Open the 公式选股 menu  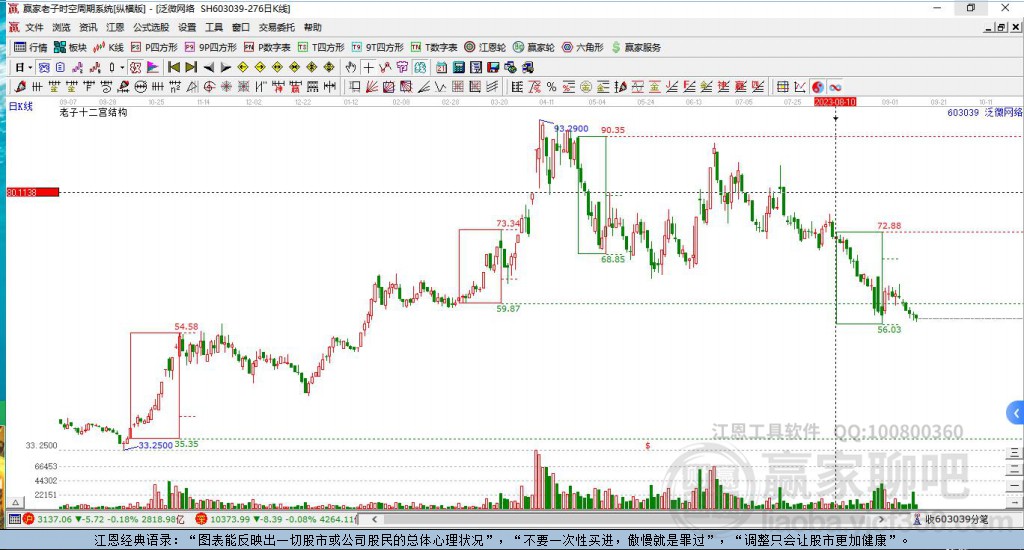151,27
